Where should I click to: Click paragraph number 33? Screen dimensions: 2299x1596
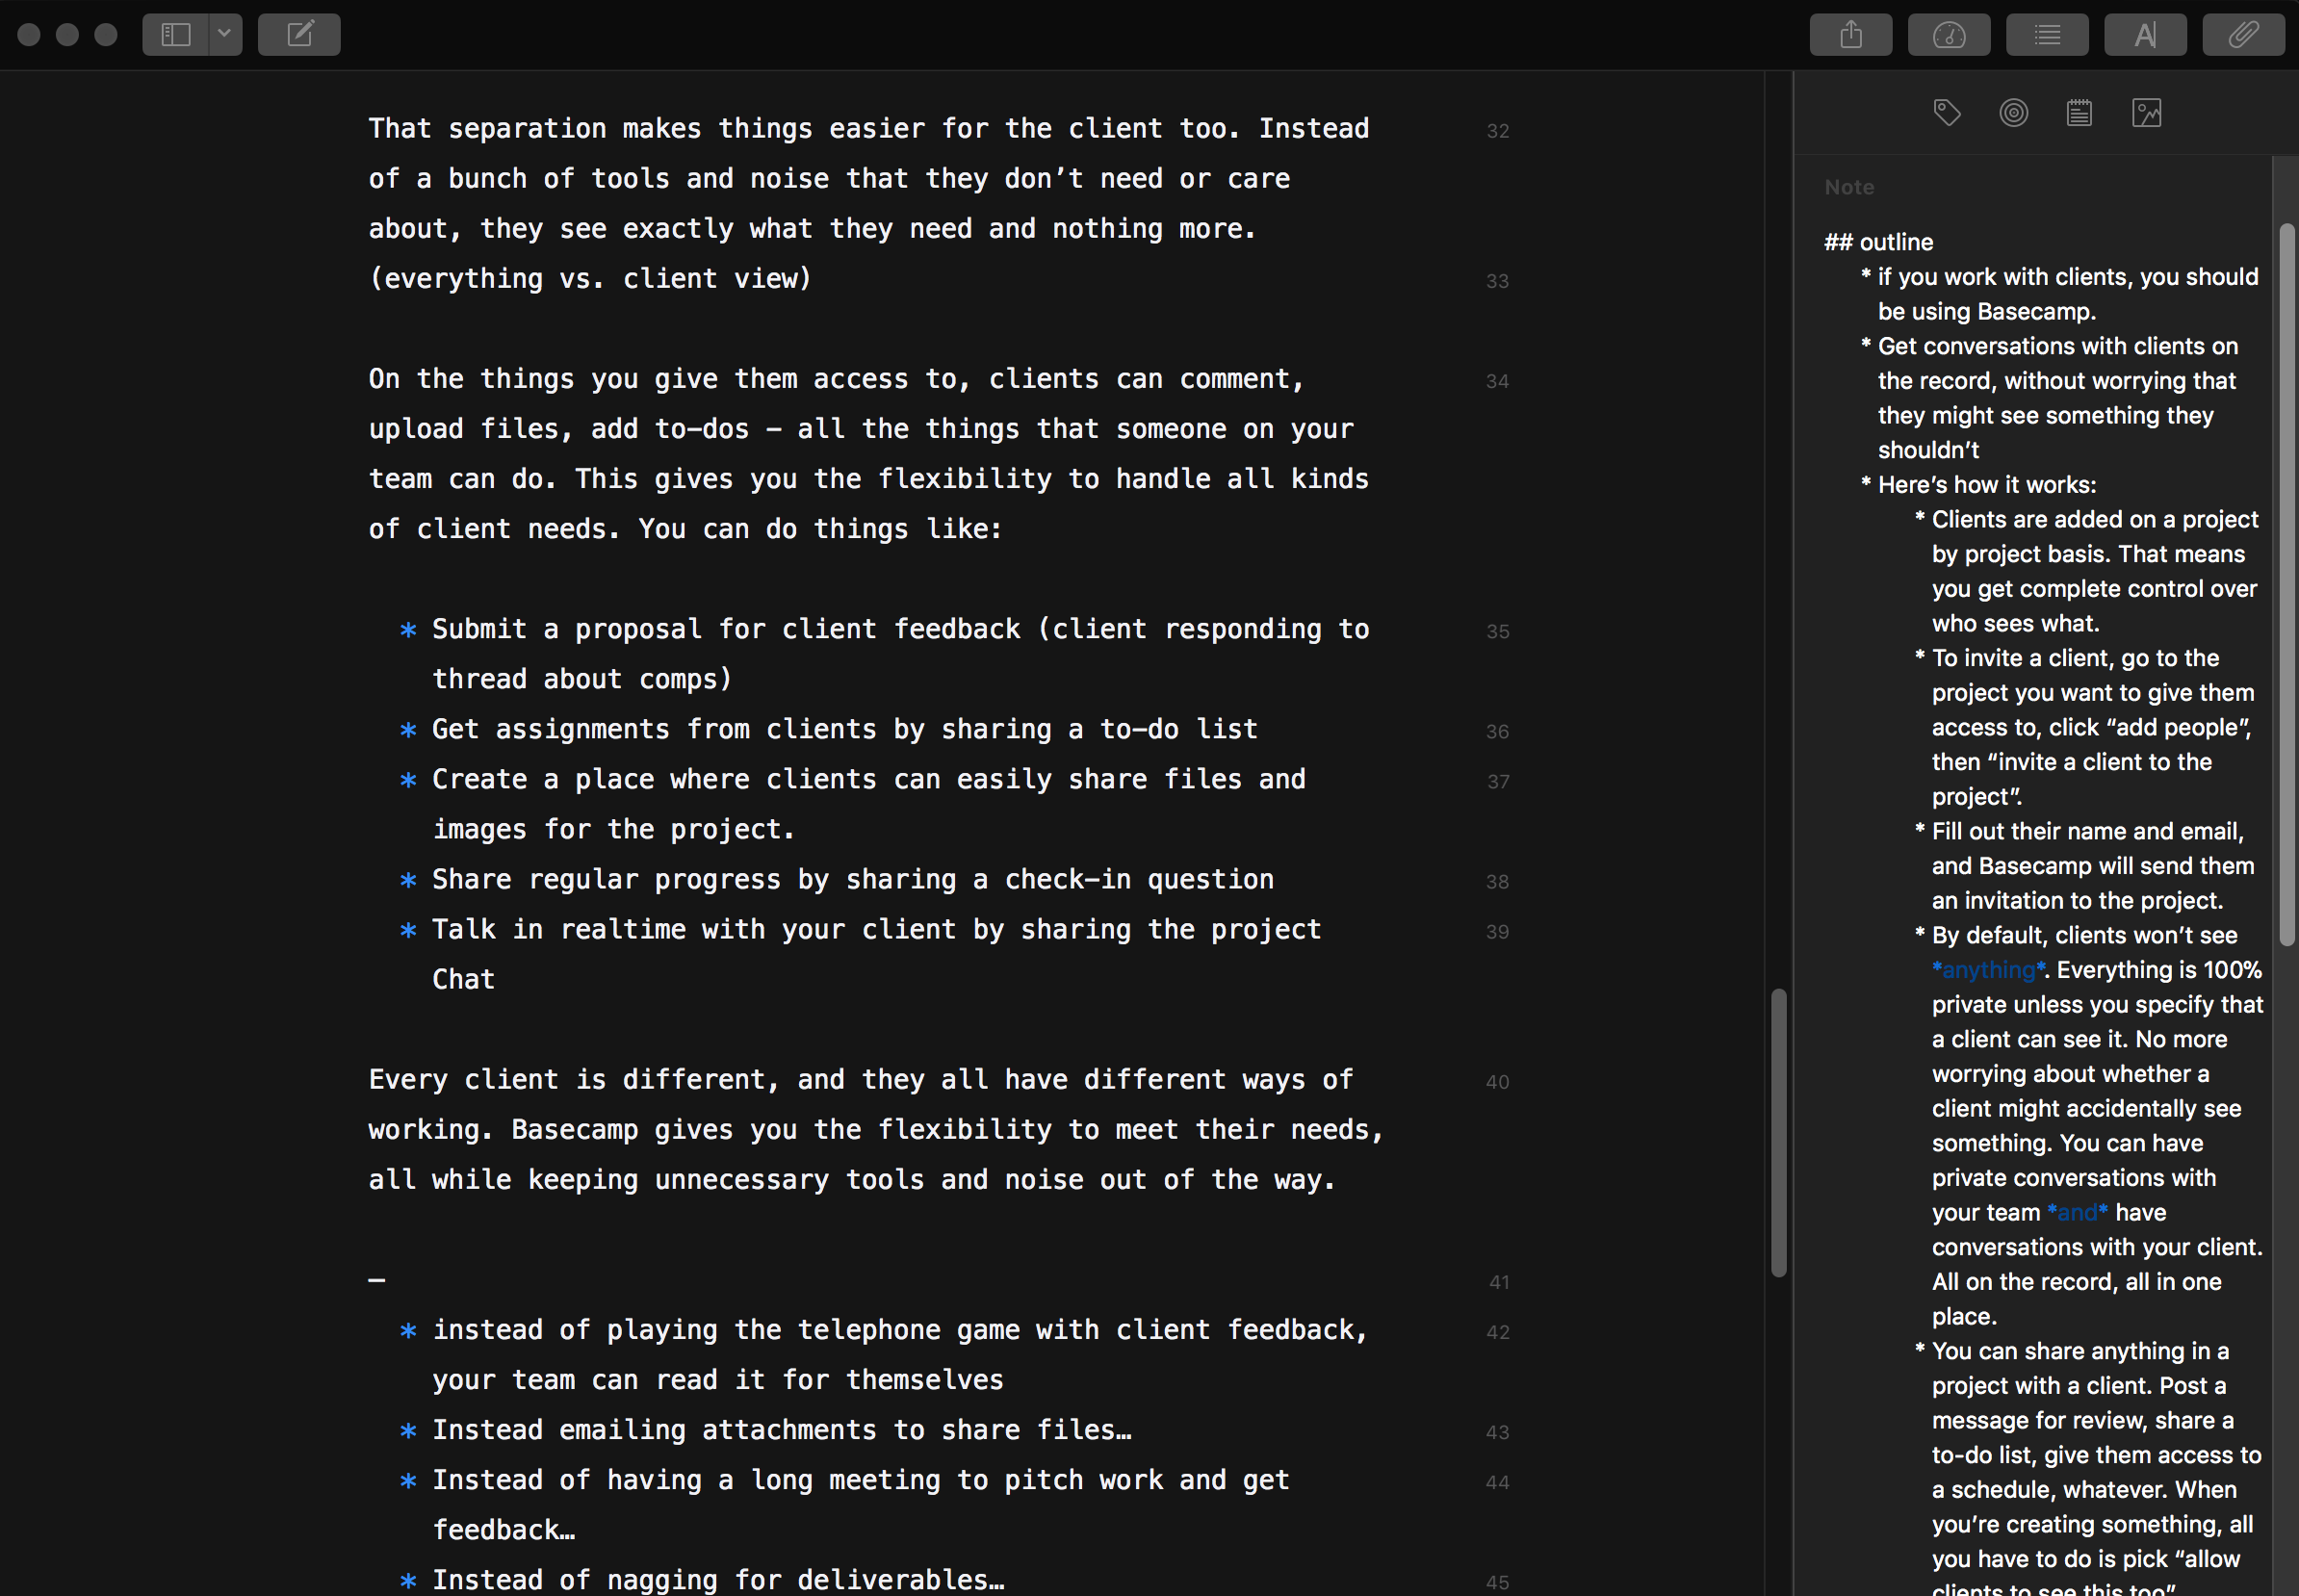[x=1497, y=281]
